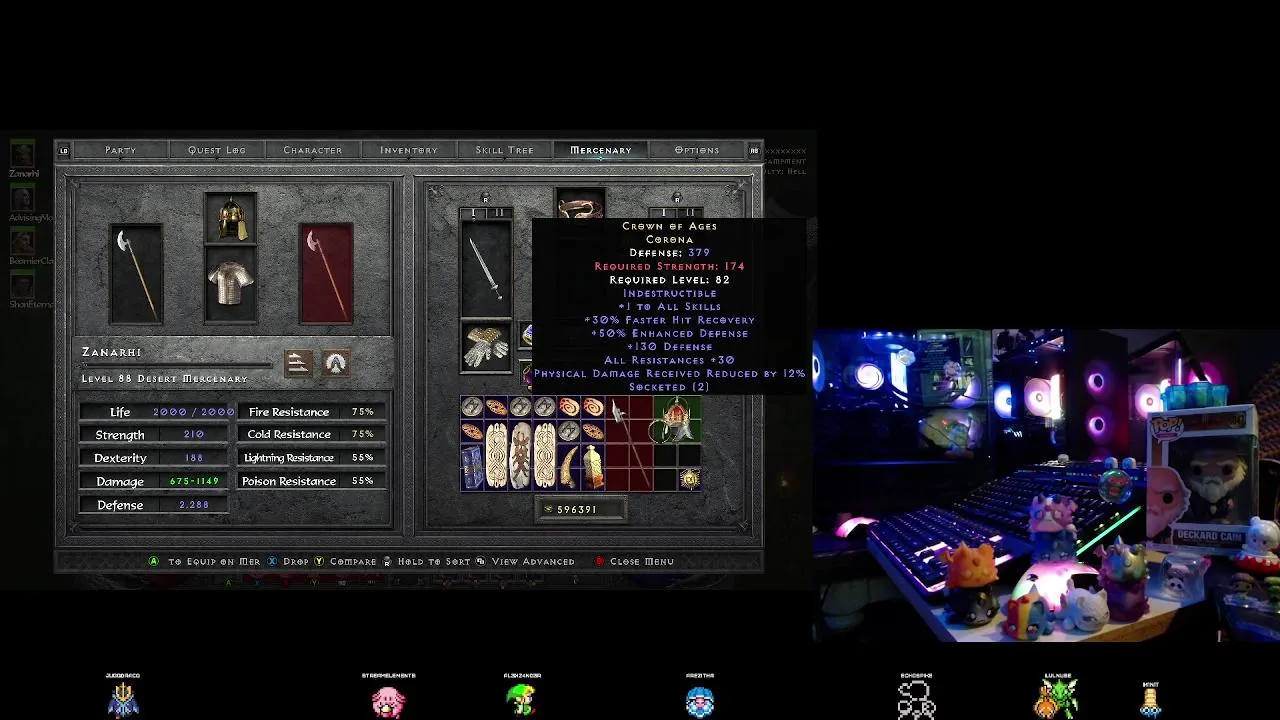Click the Strength value 210
1280x720 pixels.
point(194,435)
